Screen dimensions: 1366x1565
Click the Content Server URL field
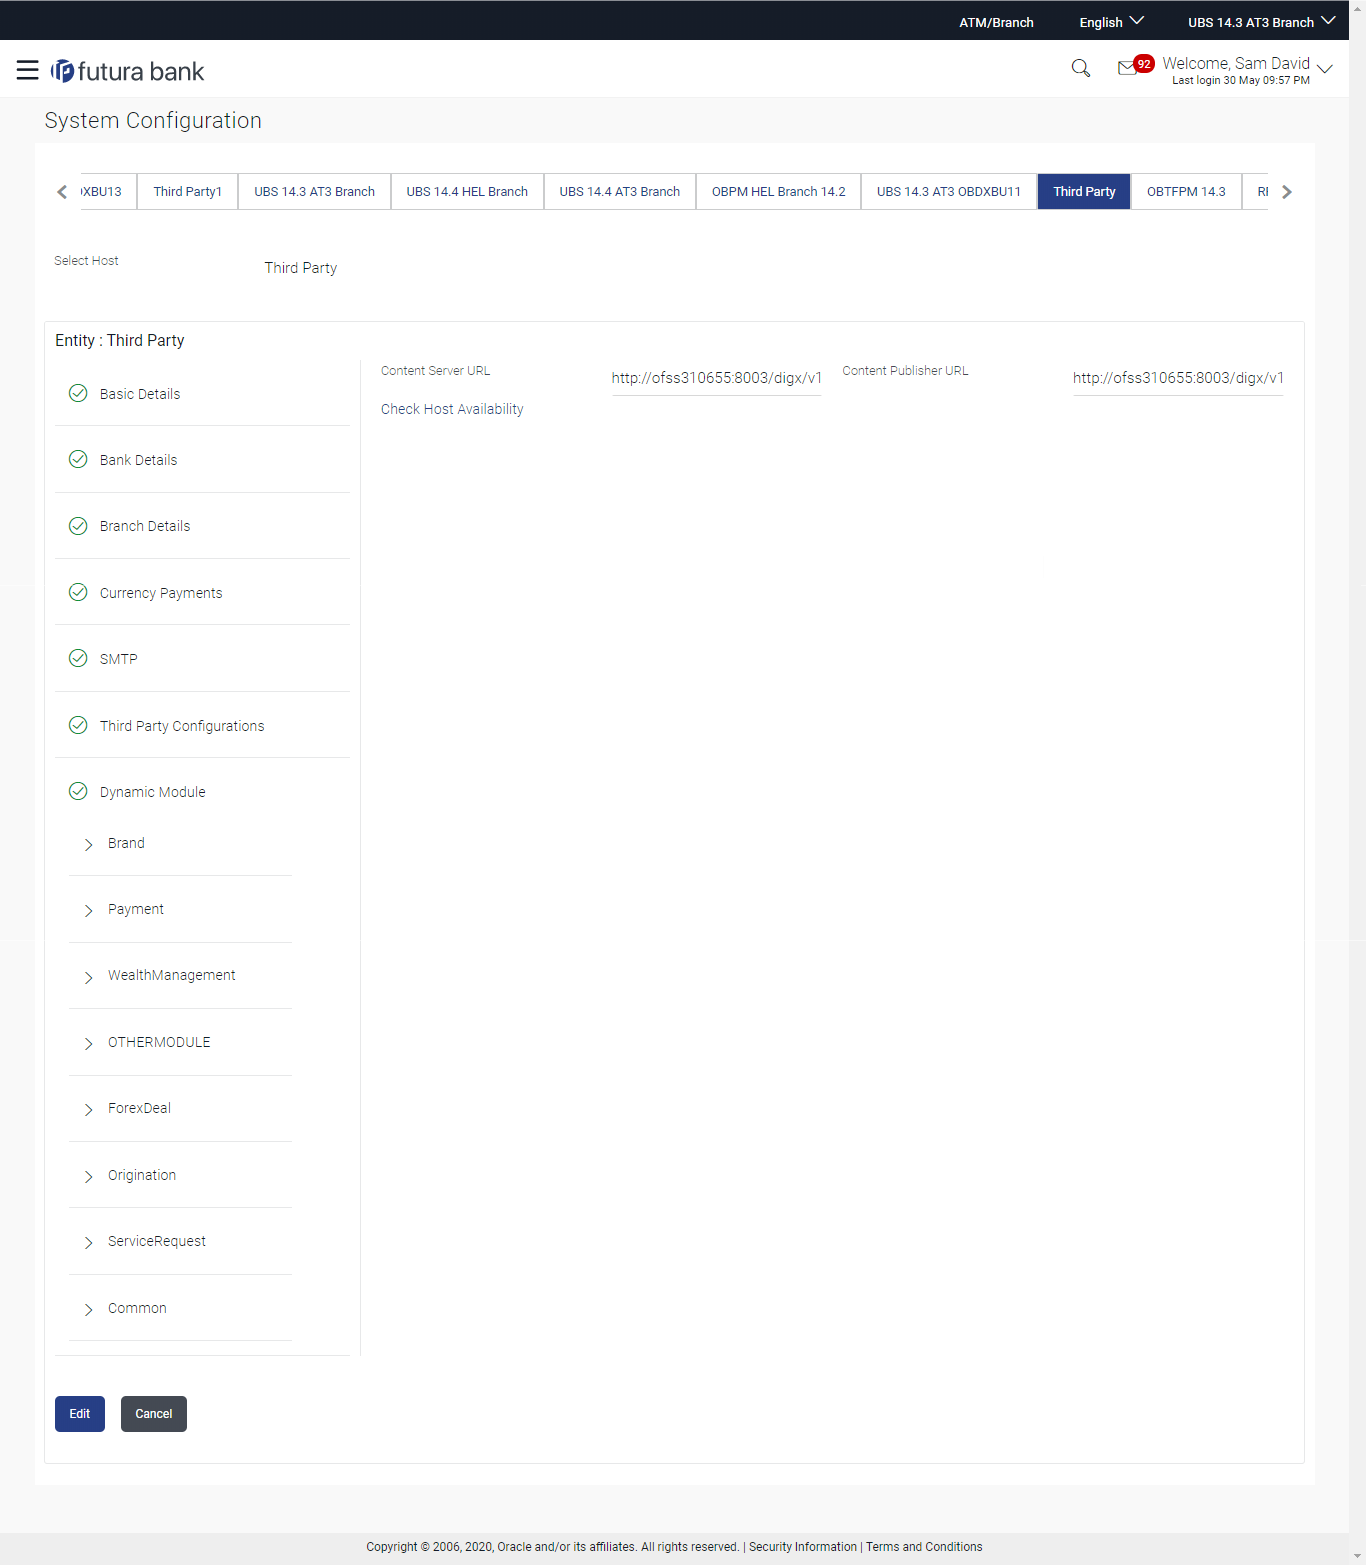point(716,378)
